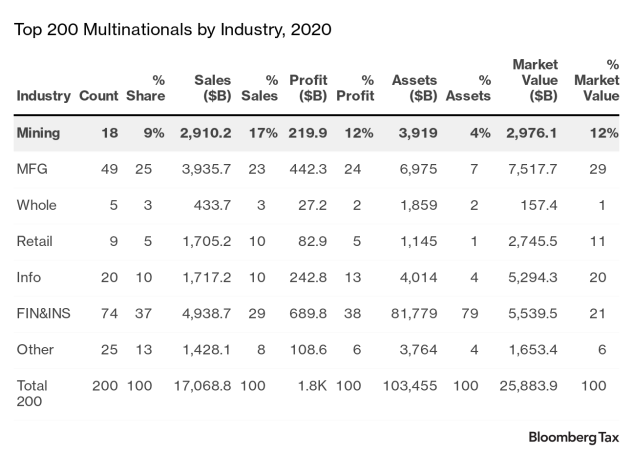Click the Count column header
The image size is (633, 452).
click(x=97, y=96)
